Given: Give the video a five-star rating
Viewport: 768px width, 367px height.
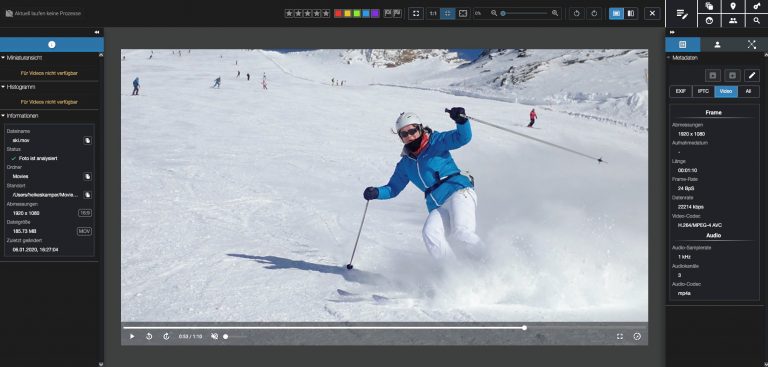Looking at the screenshot, I should [x=326, y=14].
